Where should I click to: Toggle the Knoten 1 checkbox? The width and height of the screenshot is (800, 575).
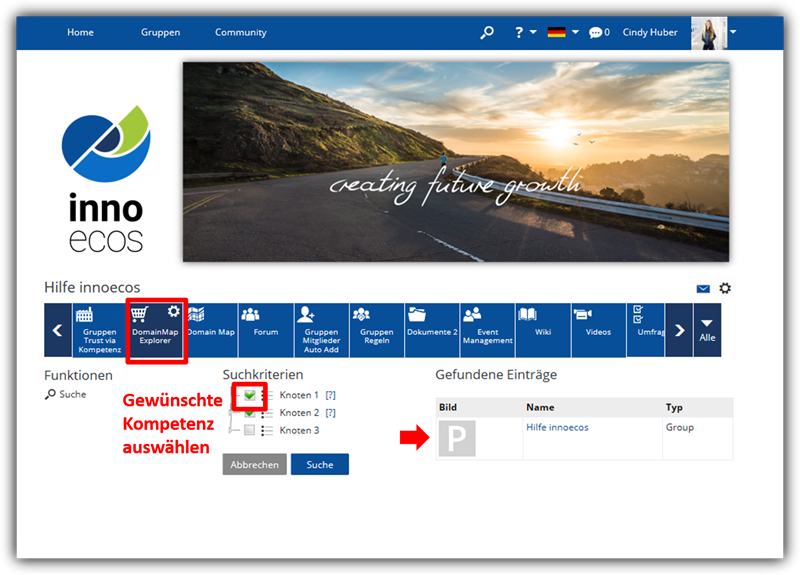[x=249, y=396]
